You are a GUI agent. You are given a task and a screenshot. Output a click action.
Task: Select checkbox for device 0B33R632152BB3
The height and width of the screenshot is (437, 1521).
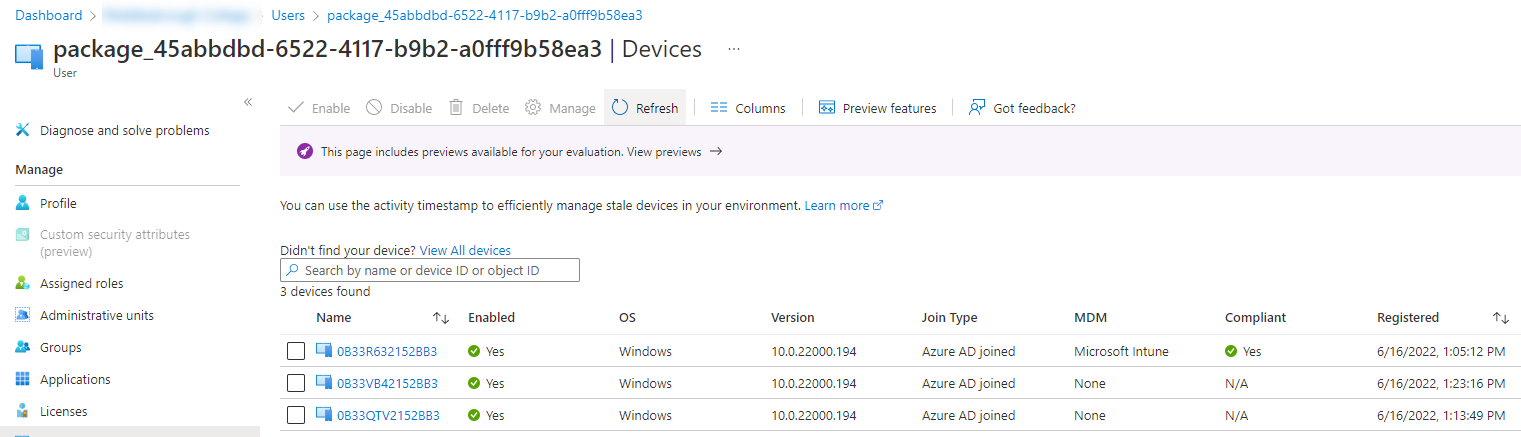coord(296,351)
